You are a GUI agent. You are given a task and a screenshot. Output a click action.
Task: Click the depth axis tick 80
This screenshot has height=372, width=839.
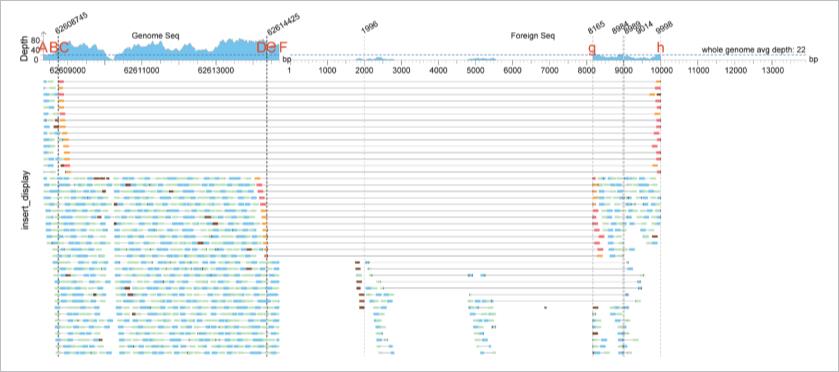coord(34,40)
